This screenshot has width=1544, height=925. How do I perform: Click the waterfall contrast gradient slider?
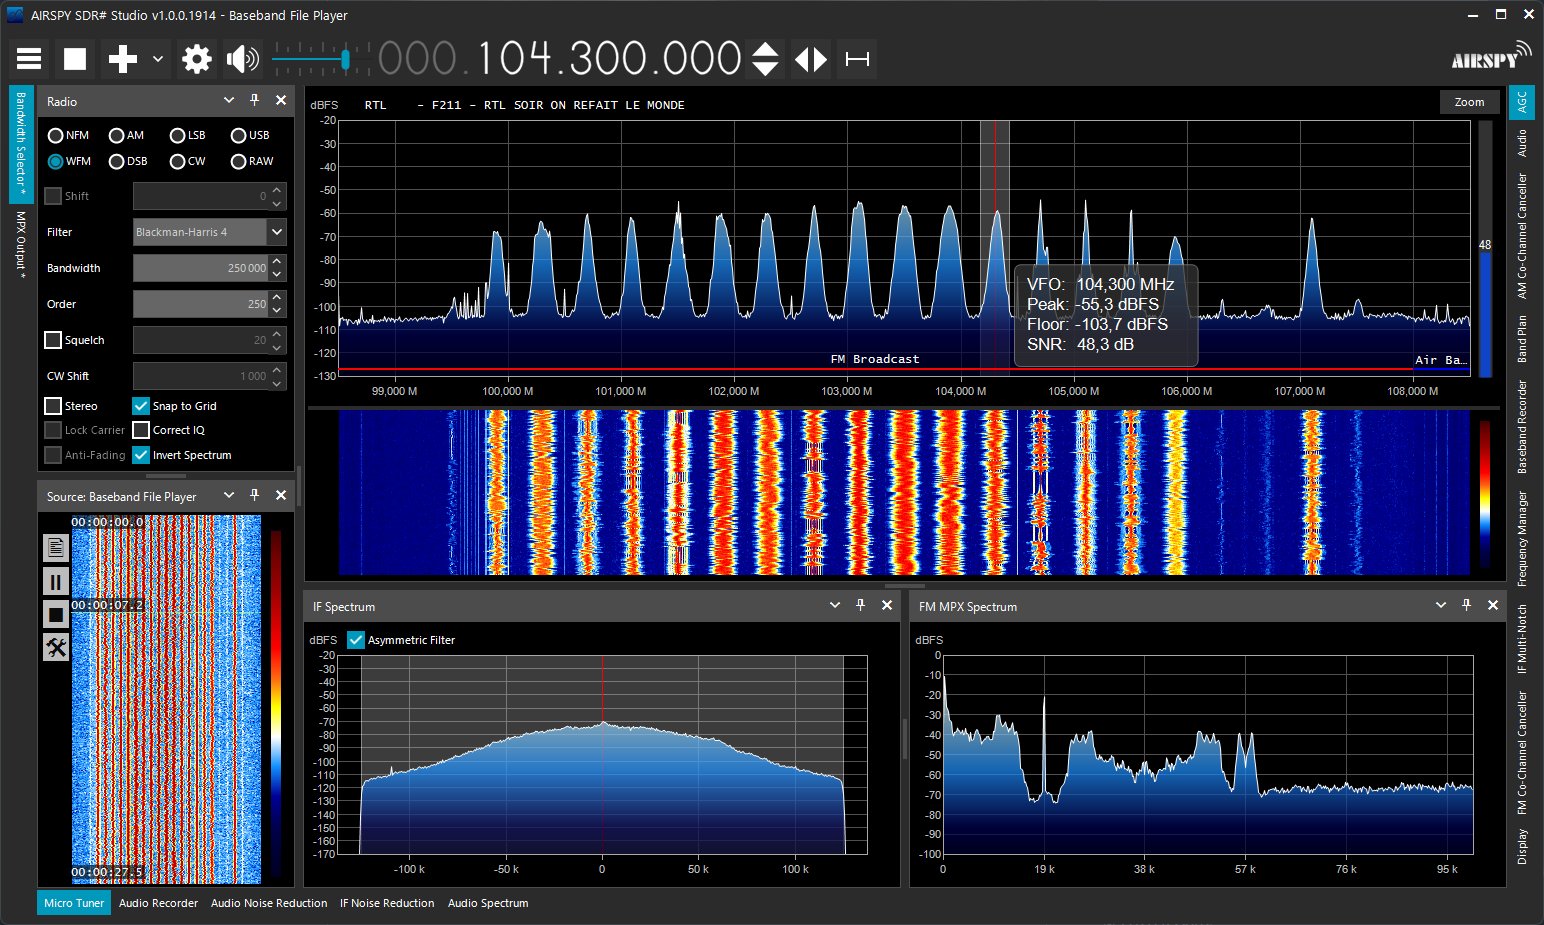(1485, 497)
